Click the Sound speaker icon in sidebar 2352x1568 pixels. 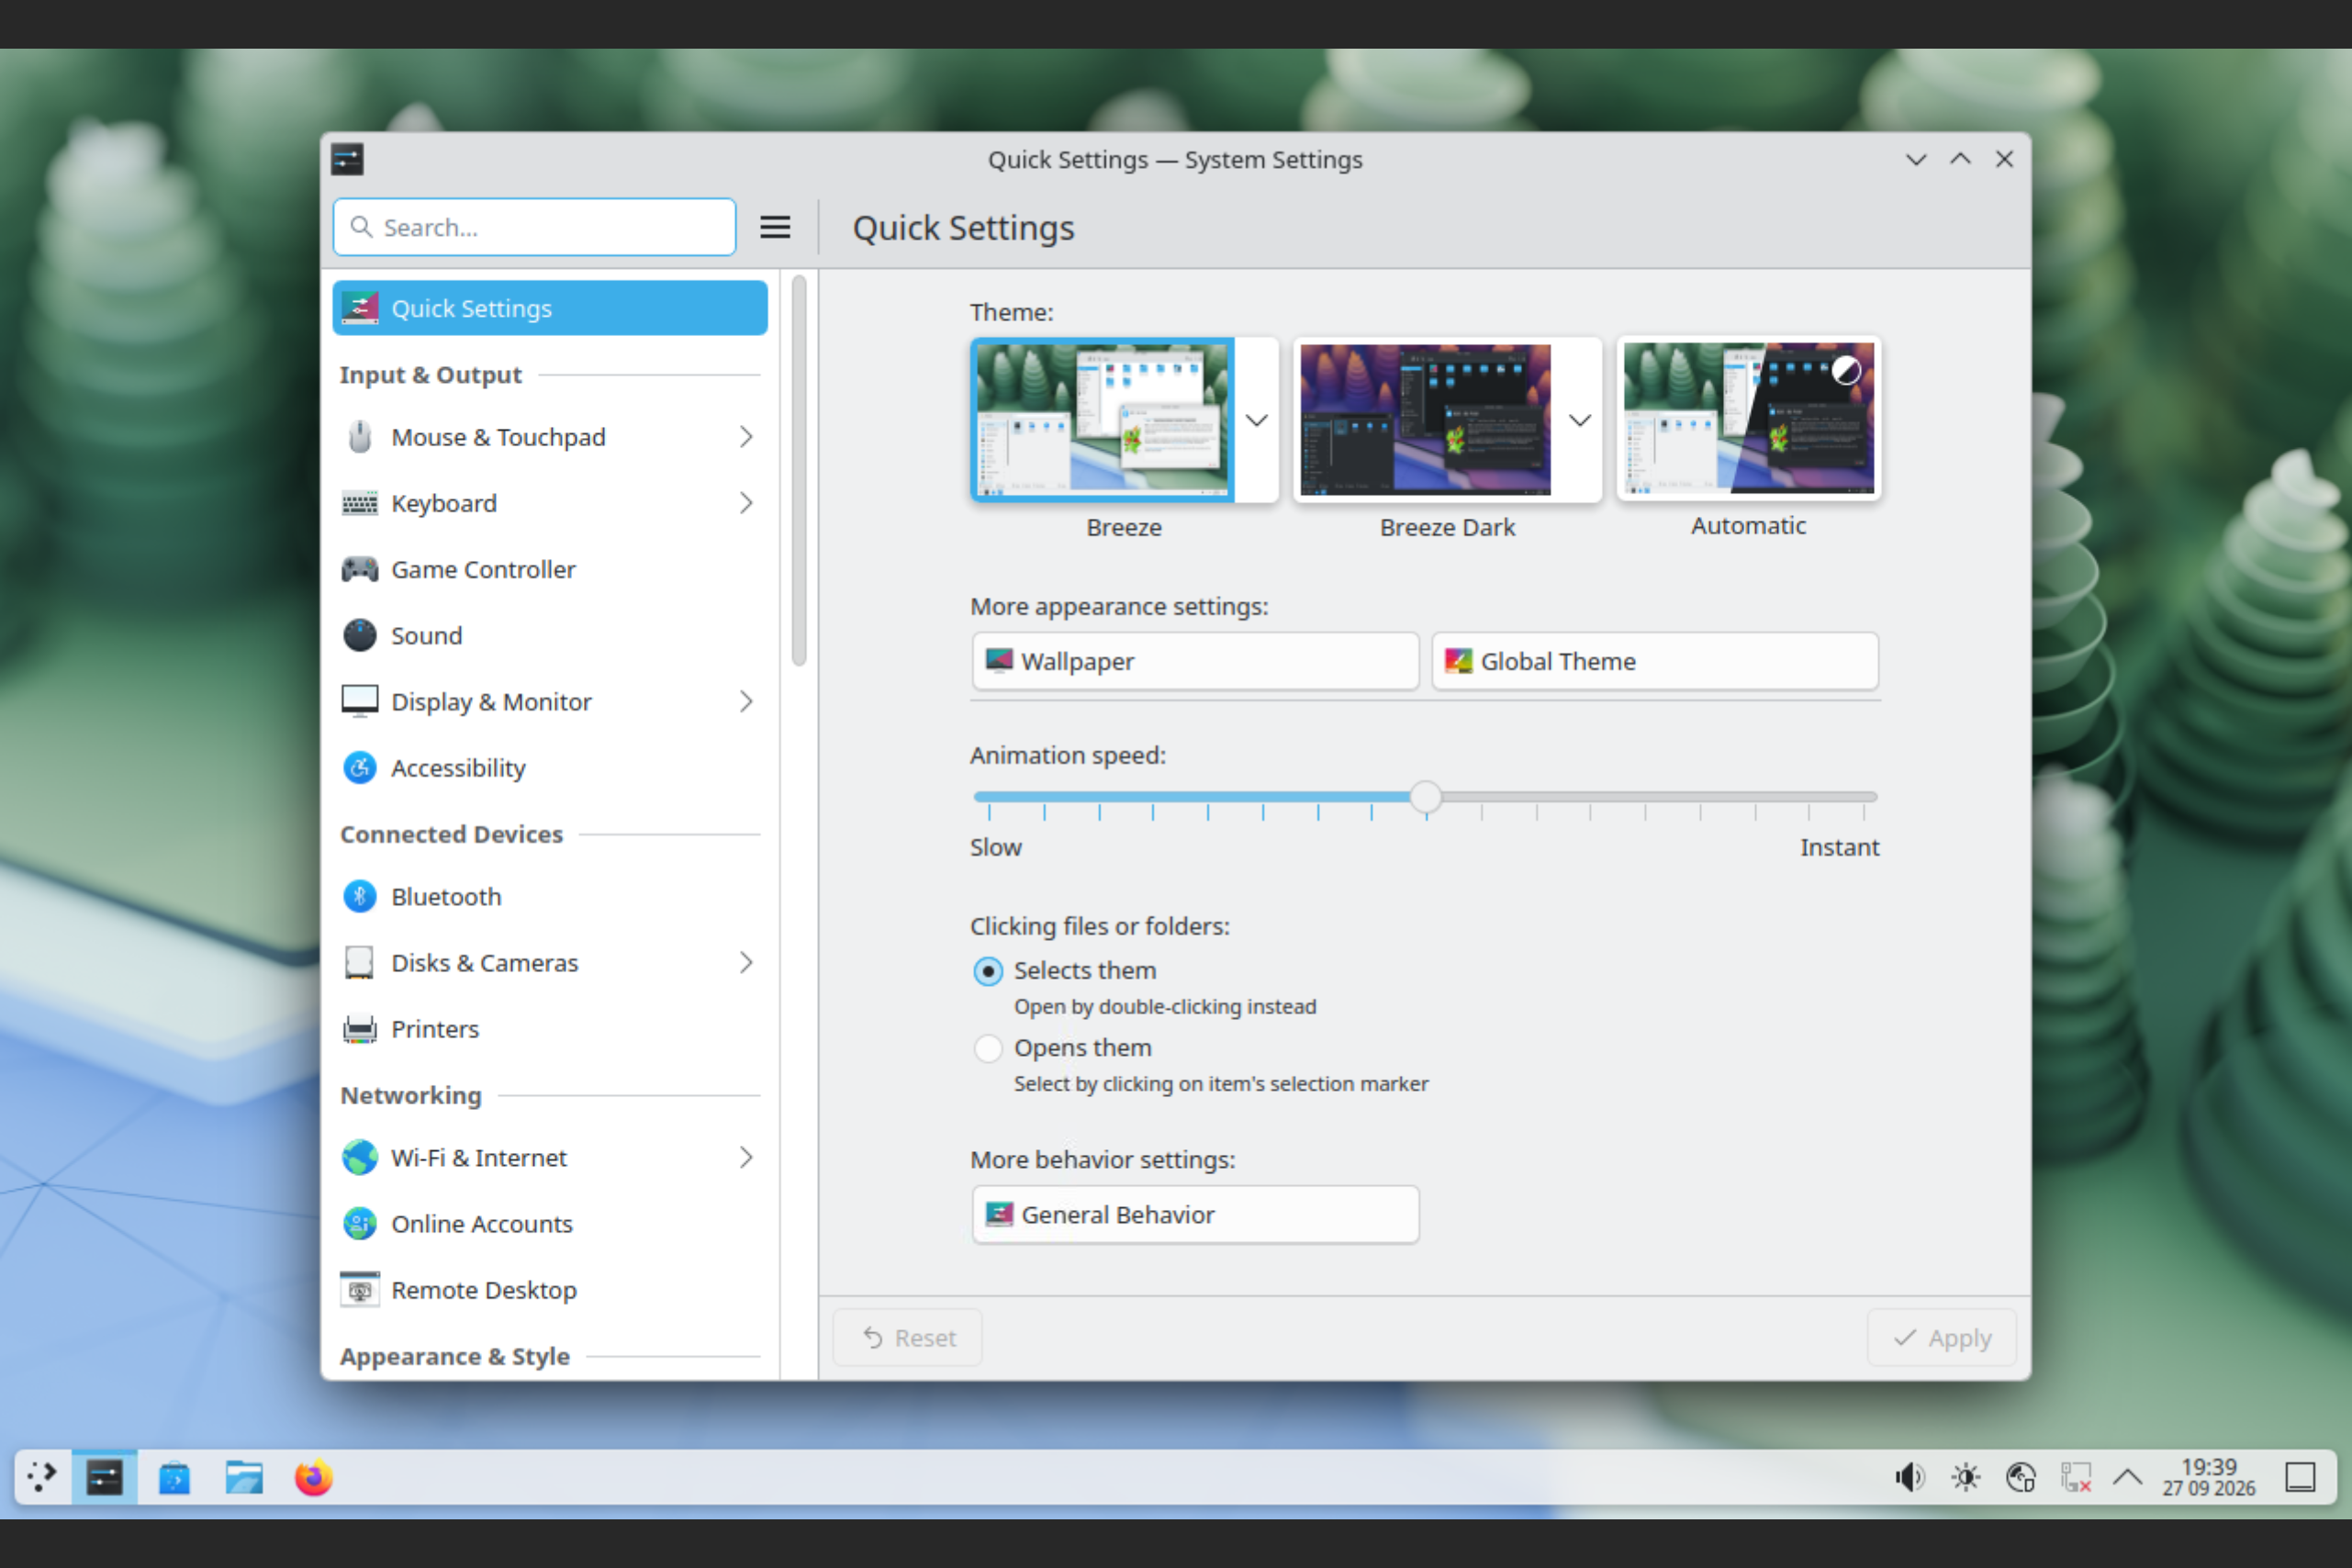(x=359, y=635)
